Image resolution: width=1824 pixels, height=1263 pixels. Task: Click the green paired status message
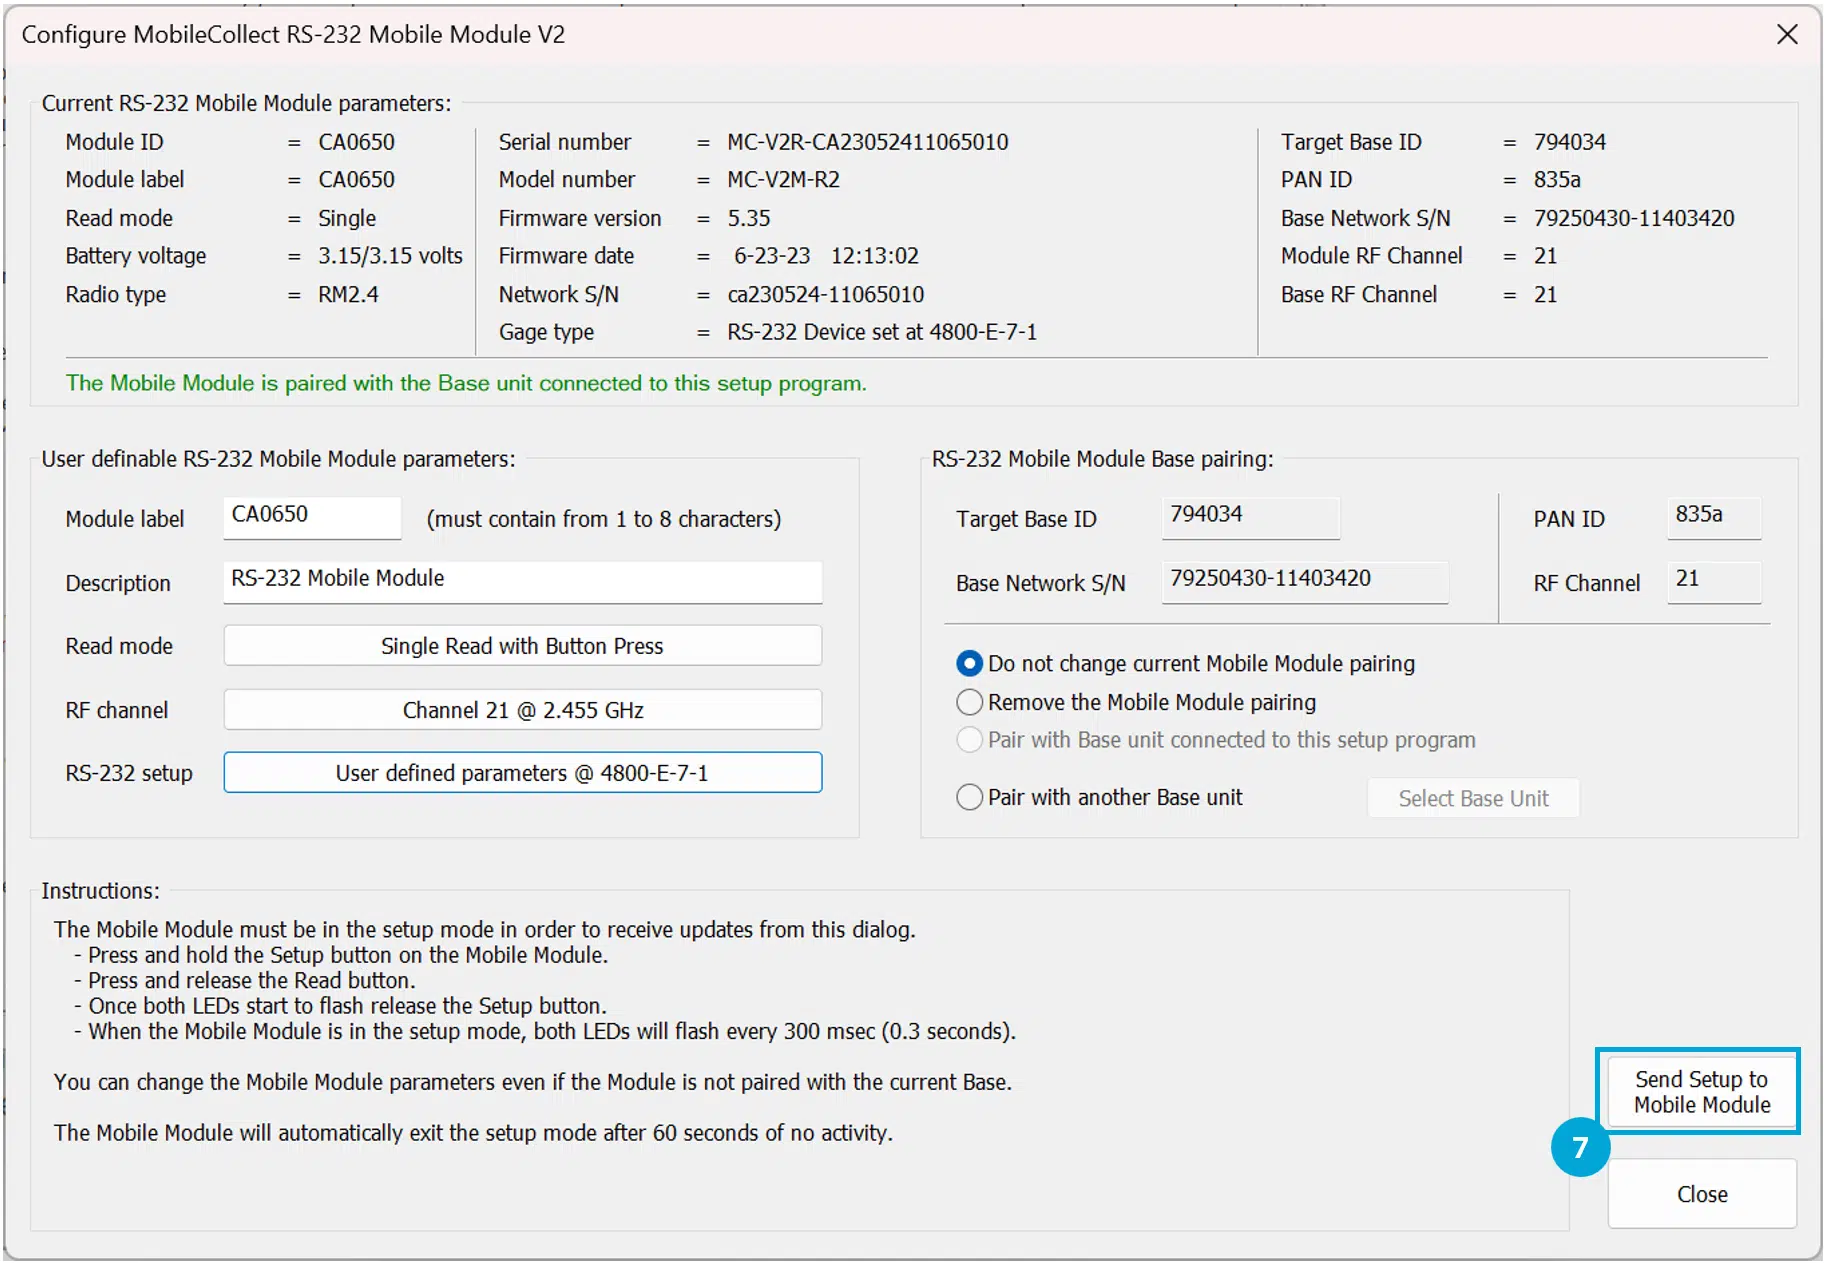pos(466,383)
